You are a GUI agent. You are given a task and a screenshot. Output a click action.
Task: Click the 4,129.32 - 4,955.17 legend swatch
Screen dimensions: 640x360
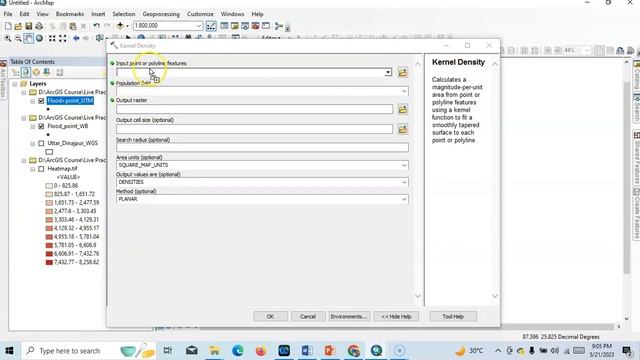point(49,228)
